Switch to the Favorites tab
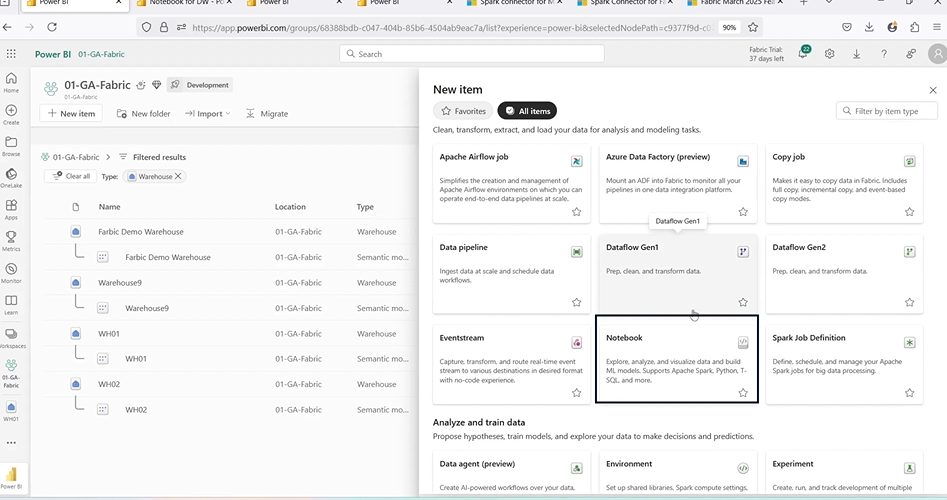This screenshot has width=947, height=500. coord(463,111)
